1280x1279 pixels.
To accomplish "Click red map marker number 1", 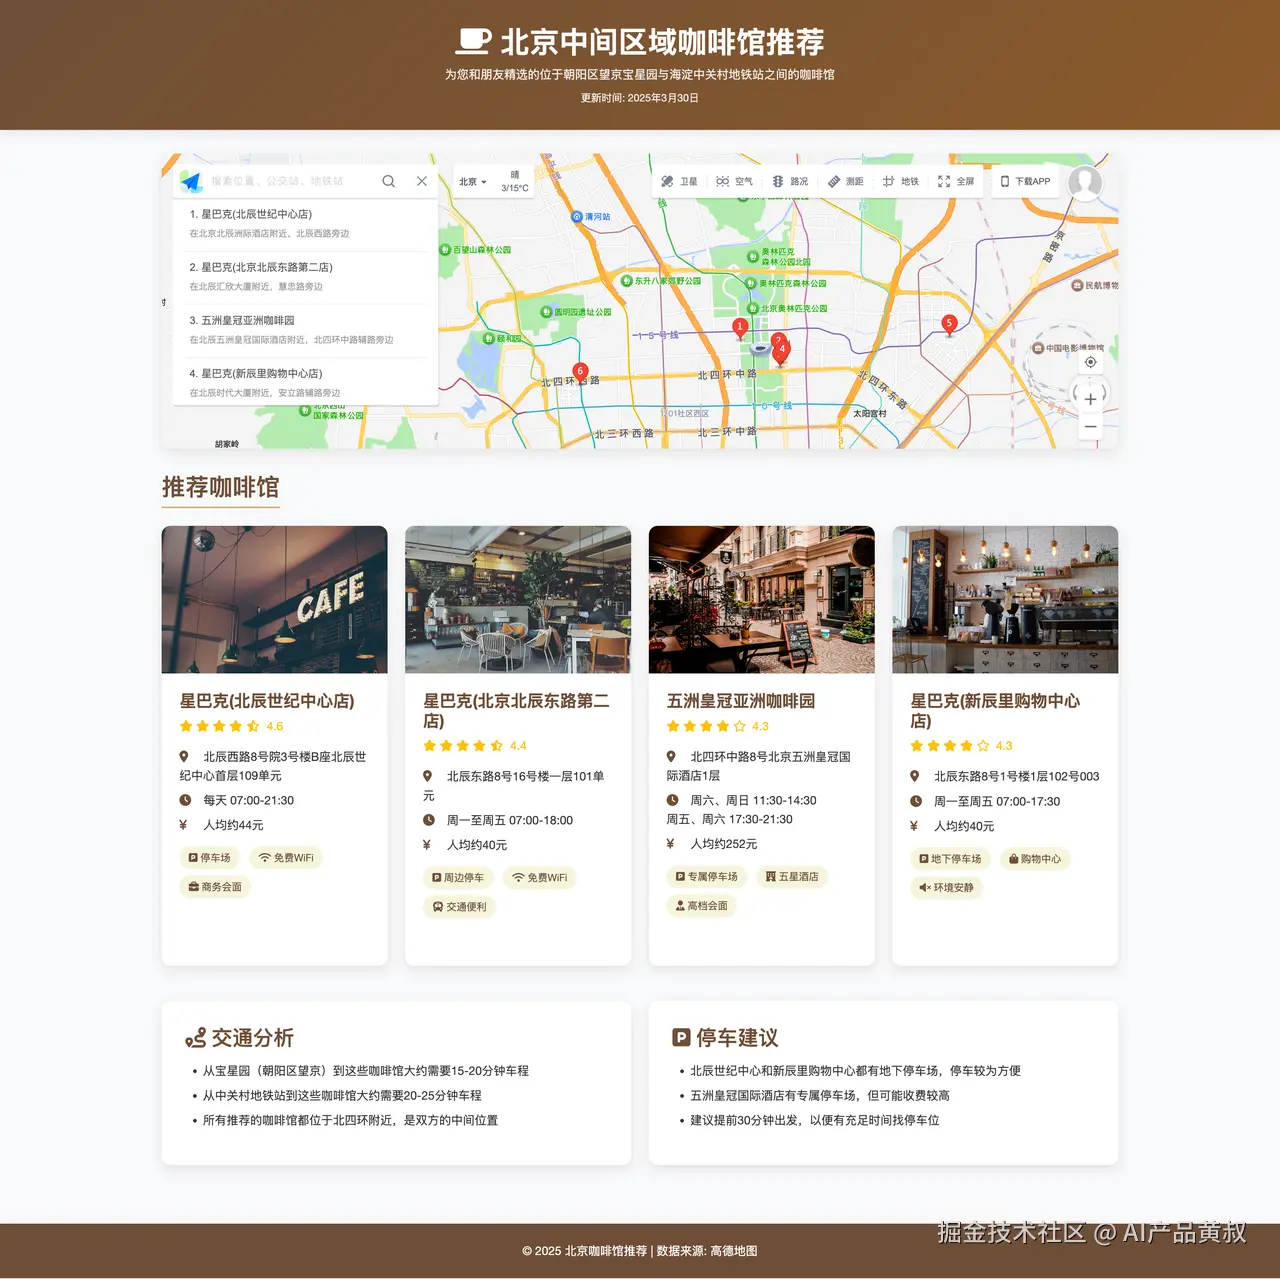I will pos(740,328).
